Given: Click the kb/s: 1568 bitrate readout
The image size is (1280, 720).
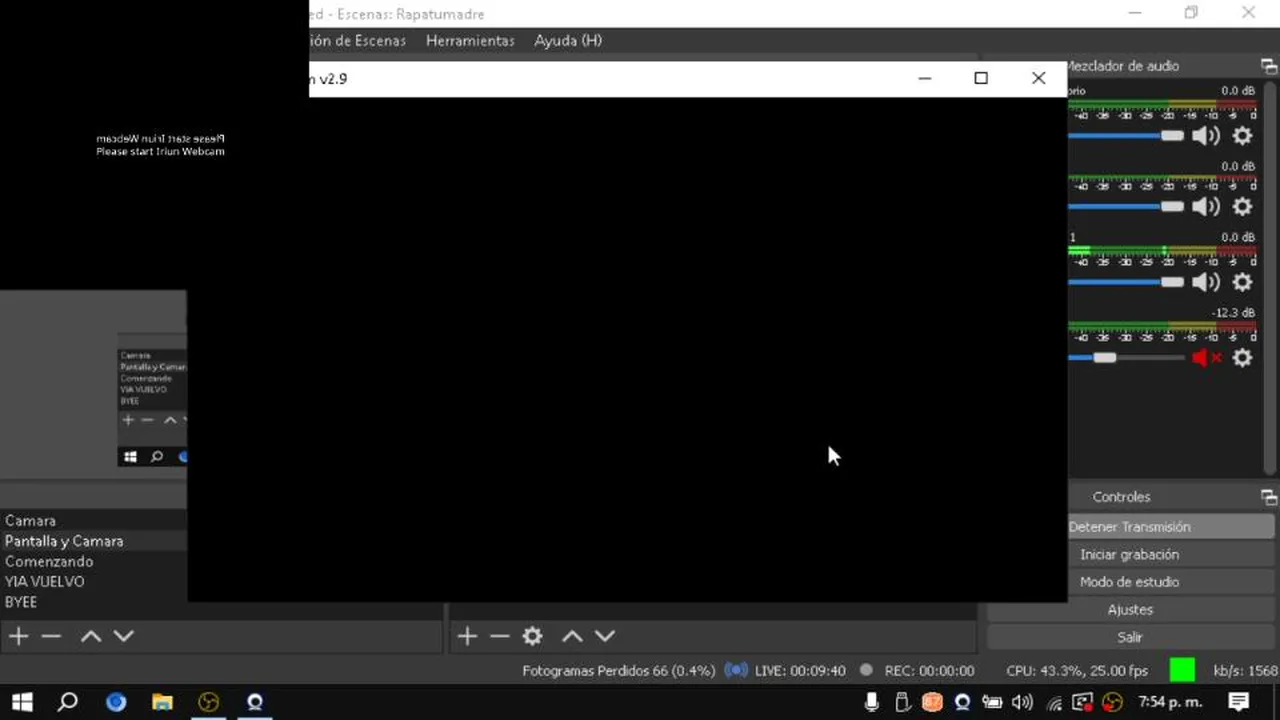Looking at the screenshot, I should 1245,671.
